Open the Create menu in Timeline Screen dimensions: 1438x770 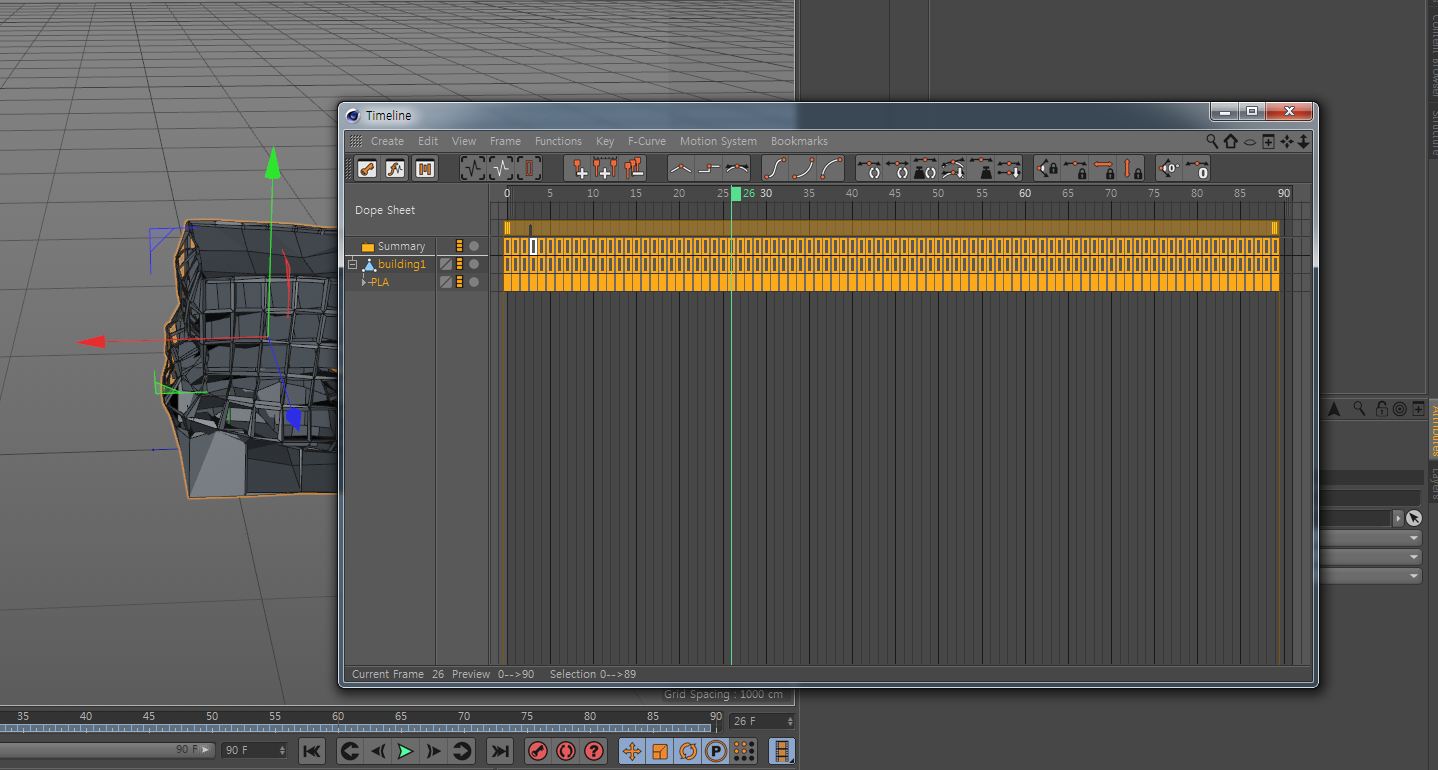(387, 141)
